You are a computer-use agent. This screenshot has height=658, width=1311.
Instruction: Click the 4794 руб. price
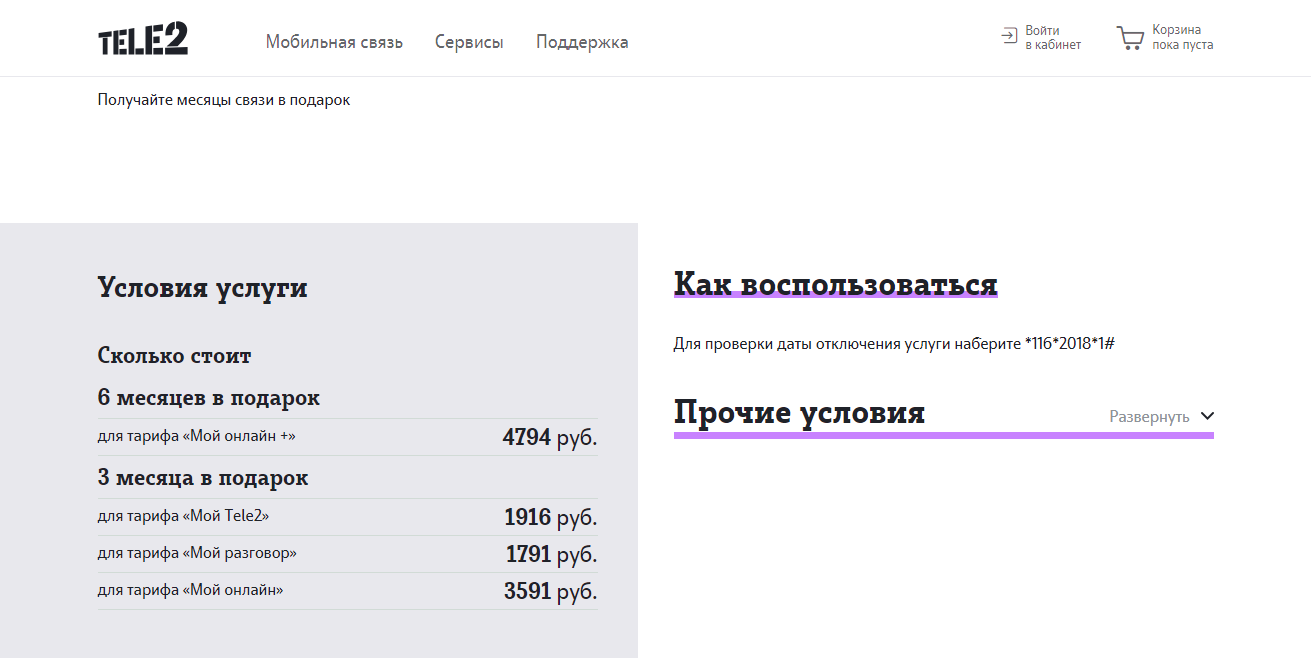click(550, 437)
